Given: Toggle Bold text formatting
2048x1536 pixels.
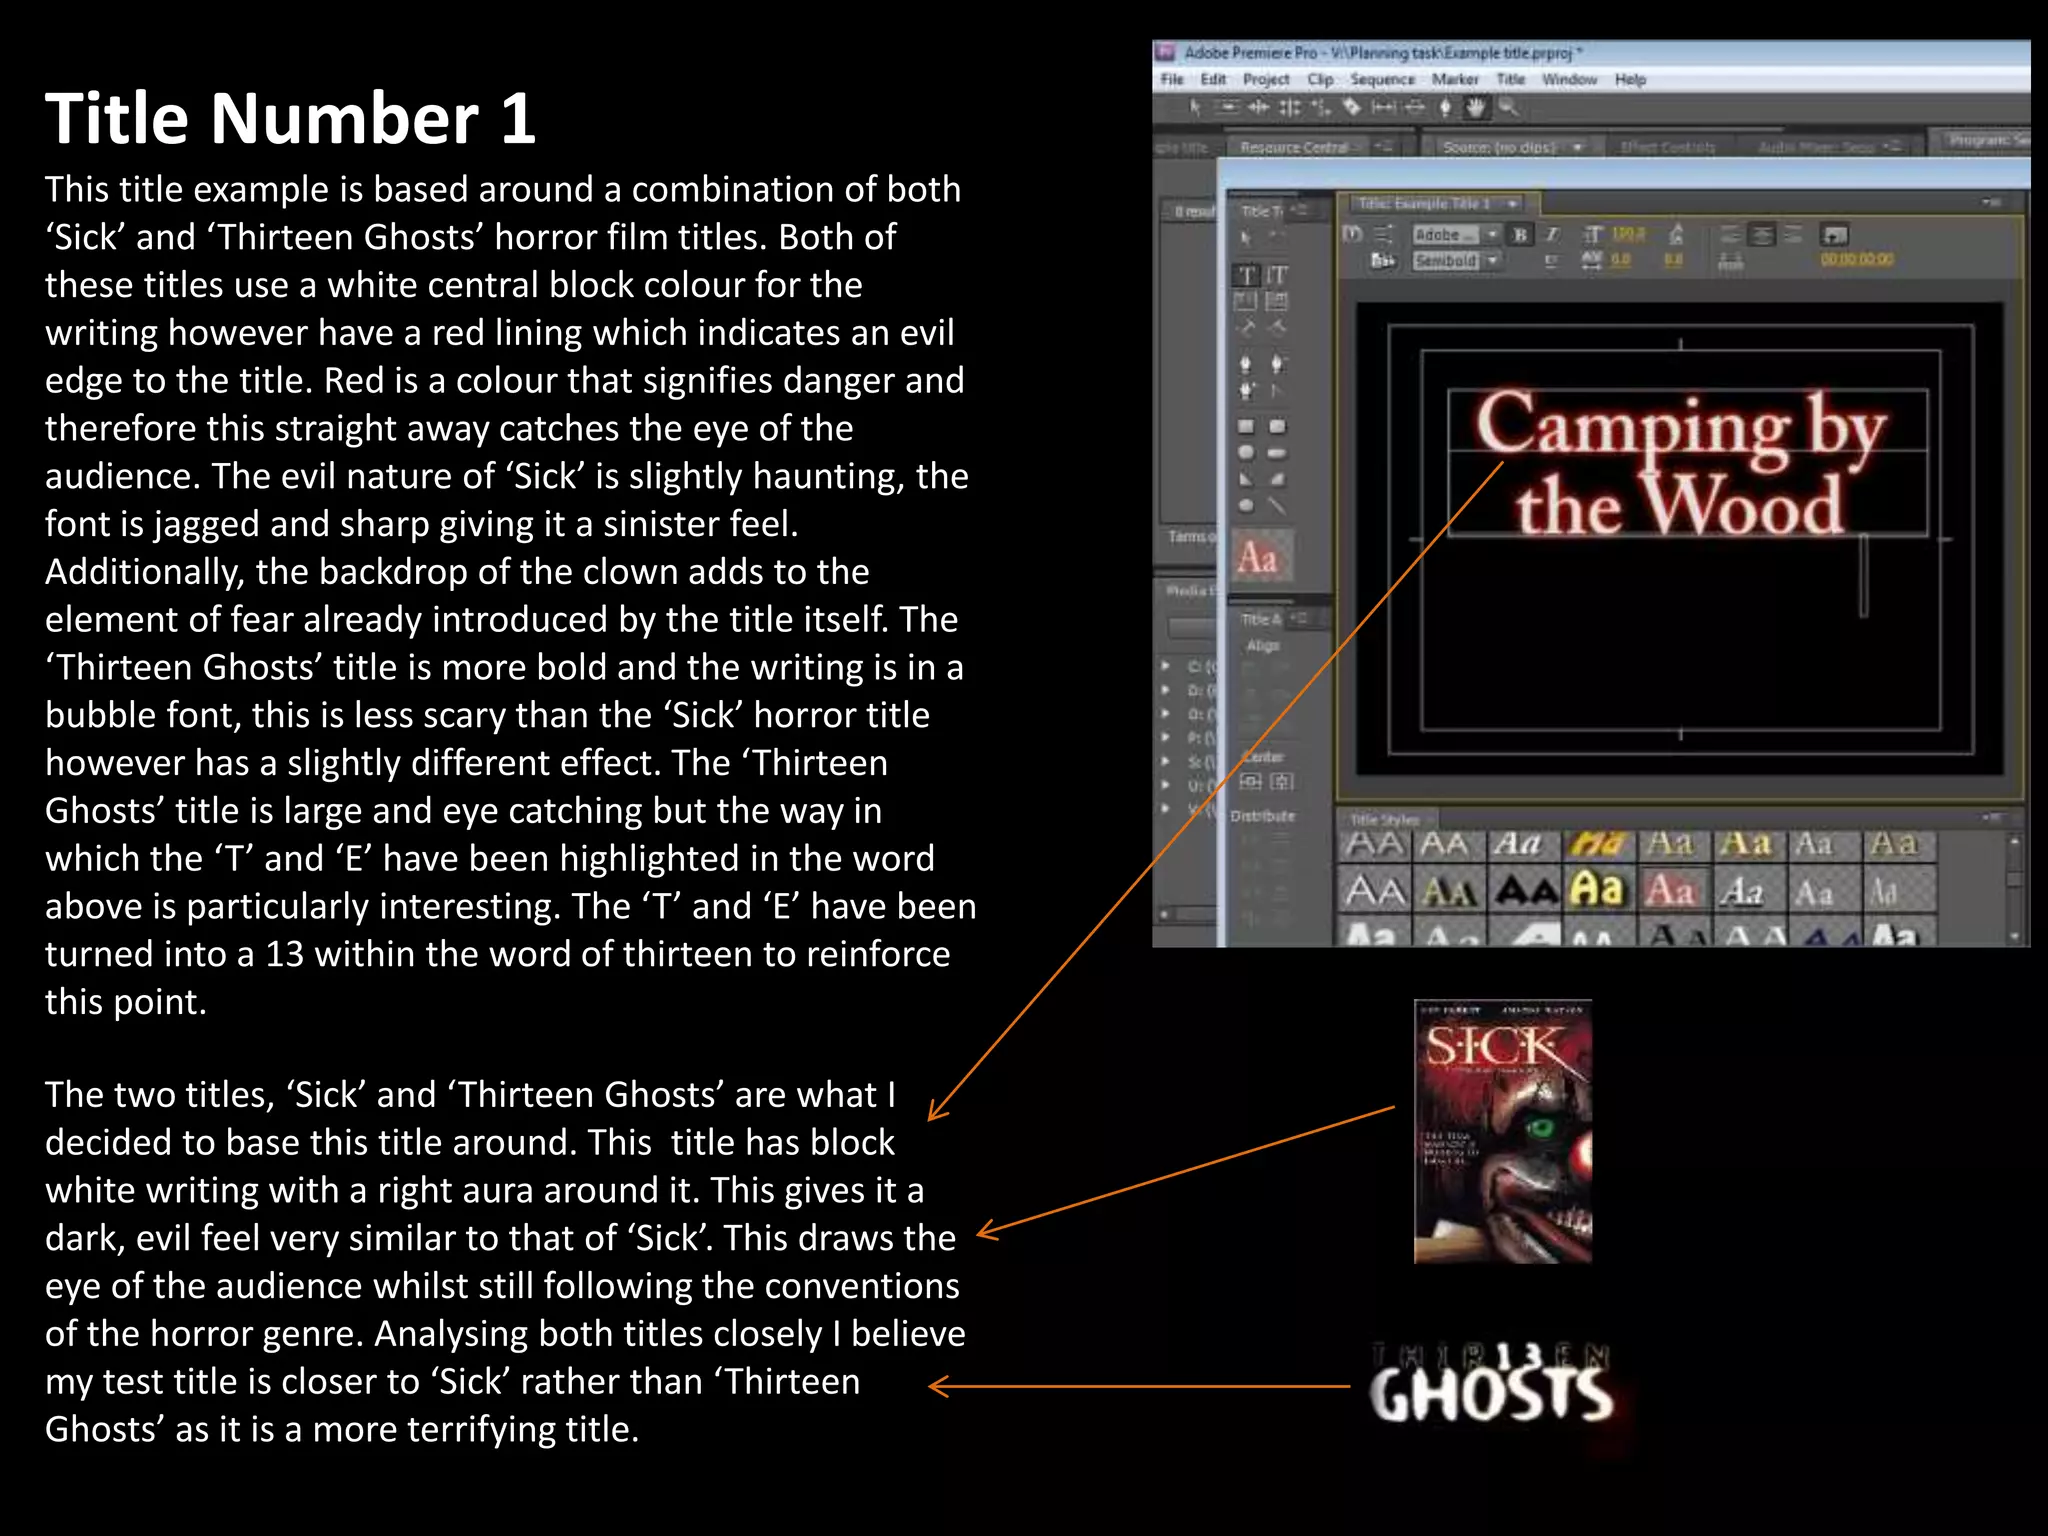Looking at the screenshot, I should (1520, 235).
